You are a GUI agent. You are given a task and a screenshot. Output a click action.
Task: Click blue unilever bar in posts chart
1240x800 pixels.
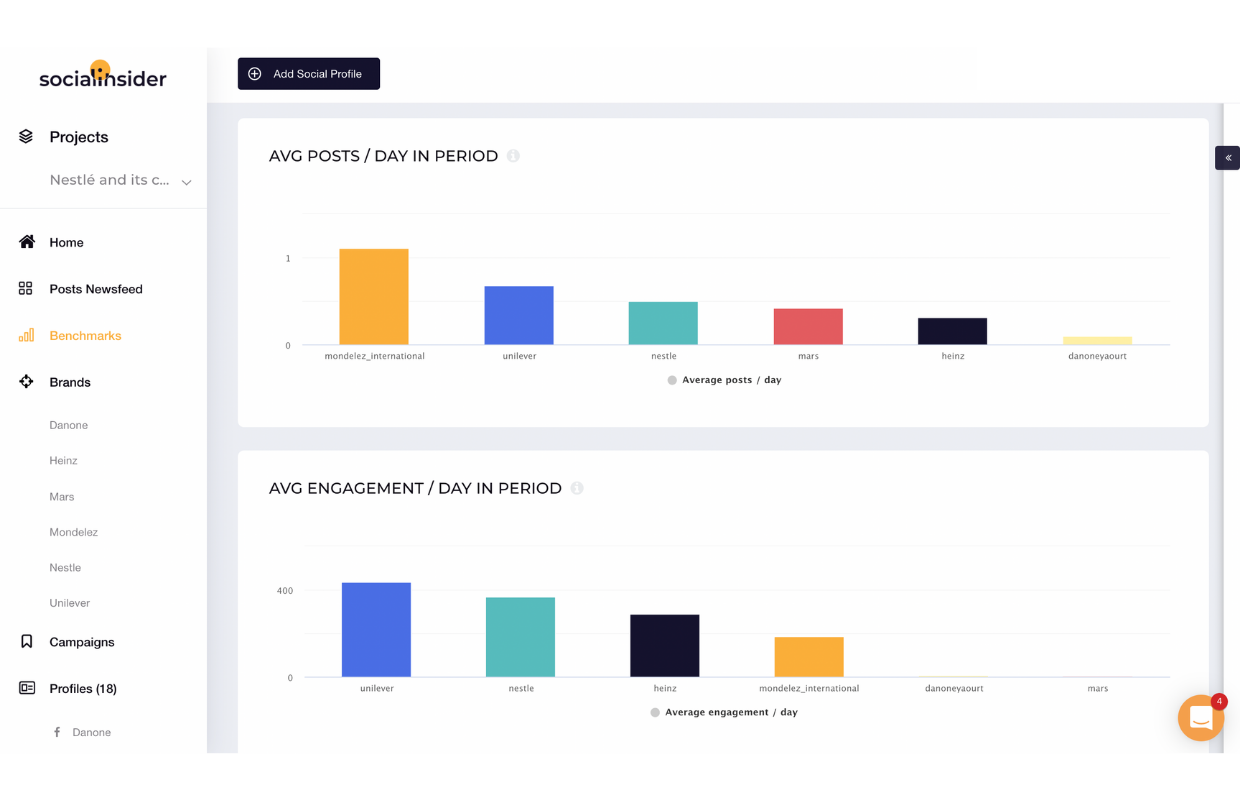tap(519, 316)
